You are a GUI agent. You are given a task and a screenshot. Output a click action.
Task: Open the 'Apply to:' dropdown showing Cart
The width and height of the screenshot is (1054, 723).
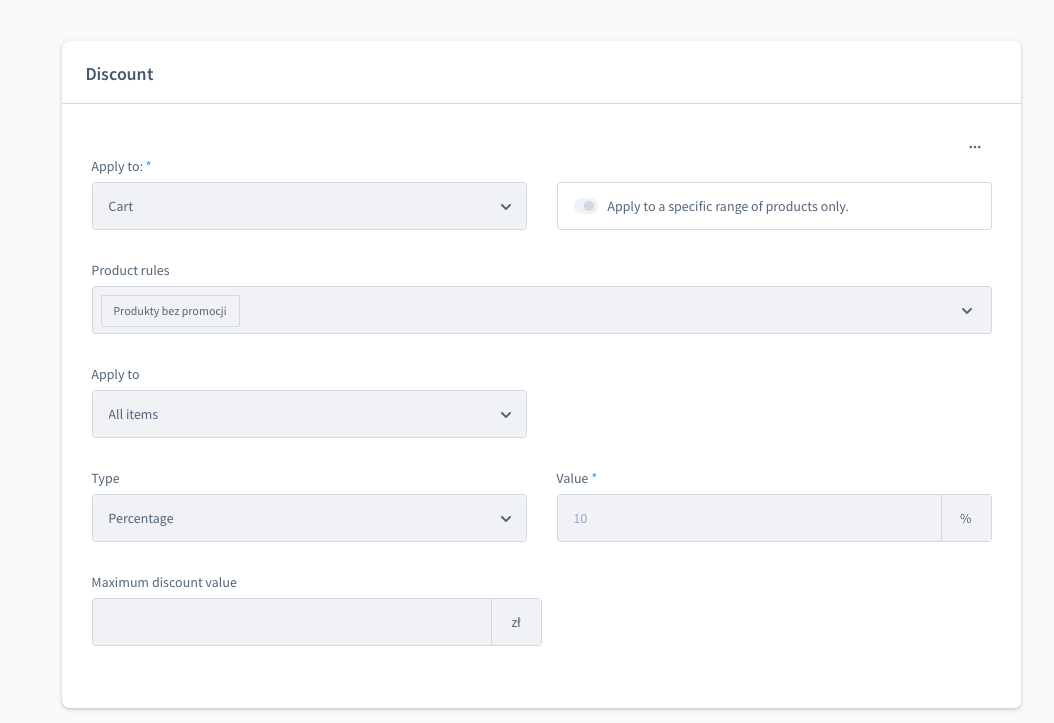point(309,206)
